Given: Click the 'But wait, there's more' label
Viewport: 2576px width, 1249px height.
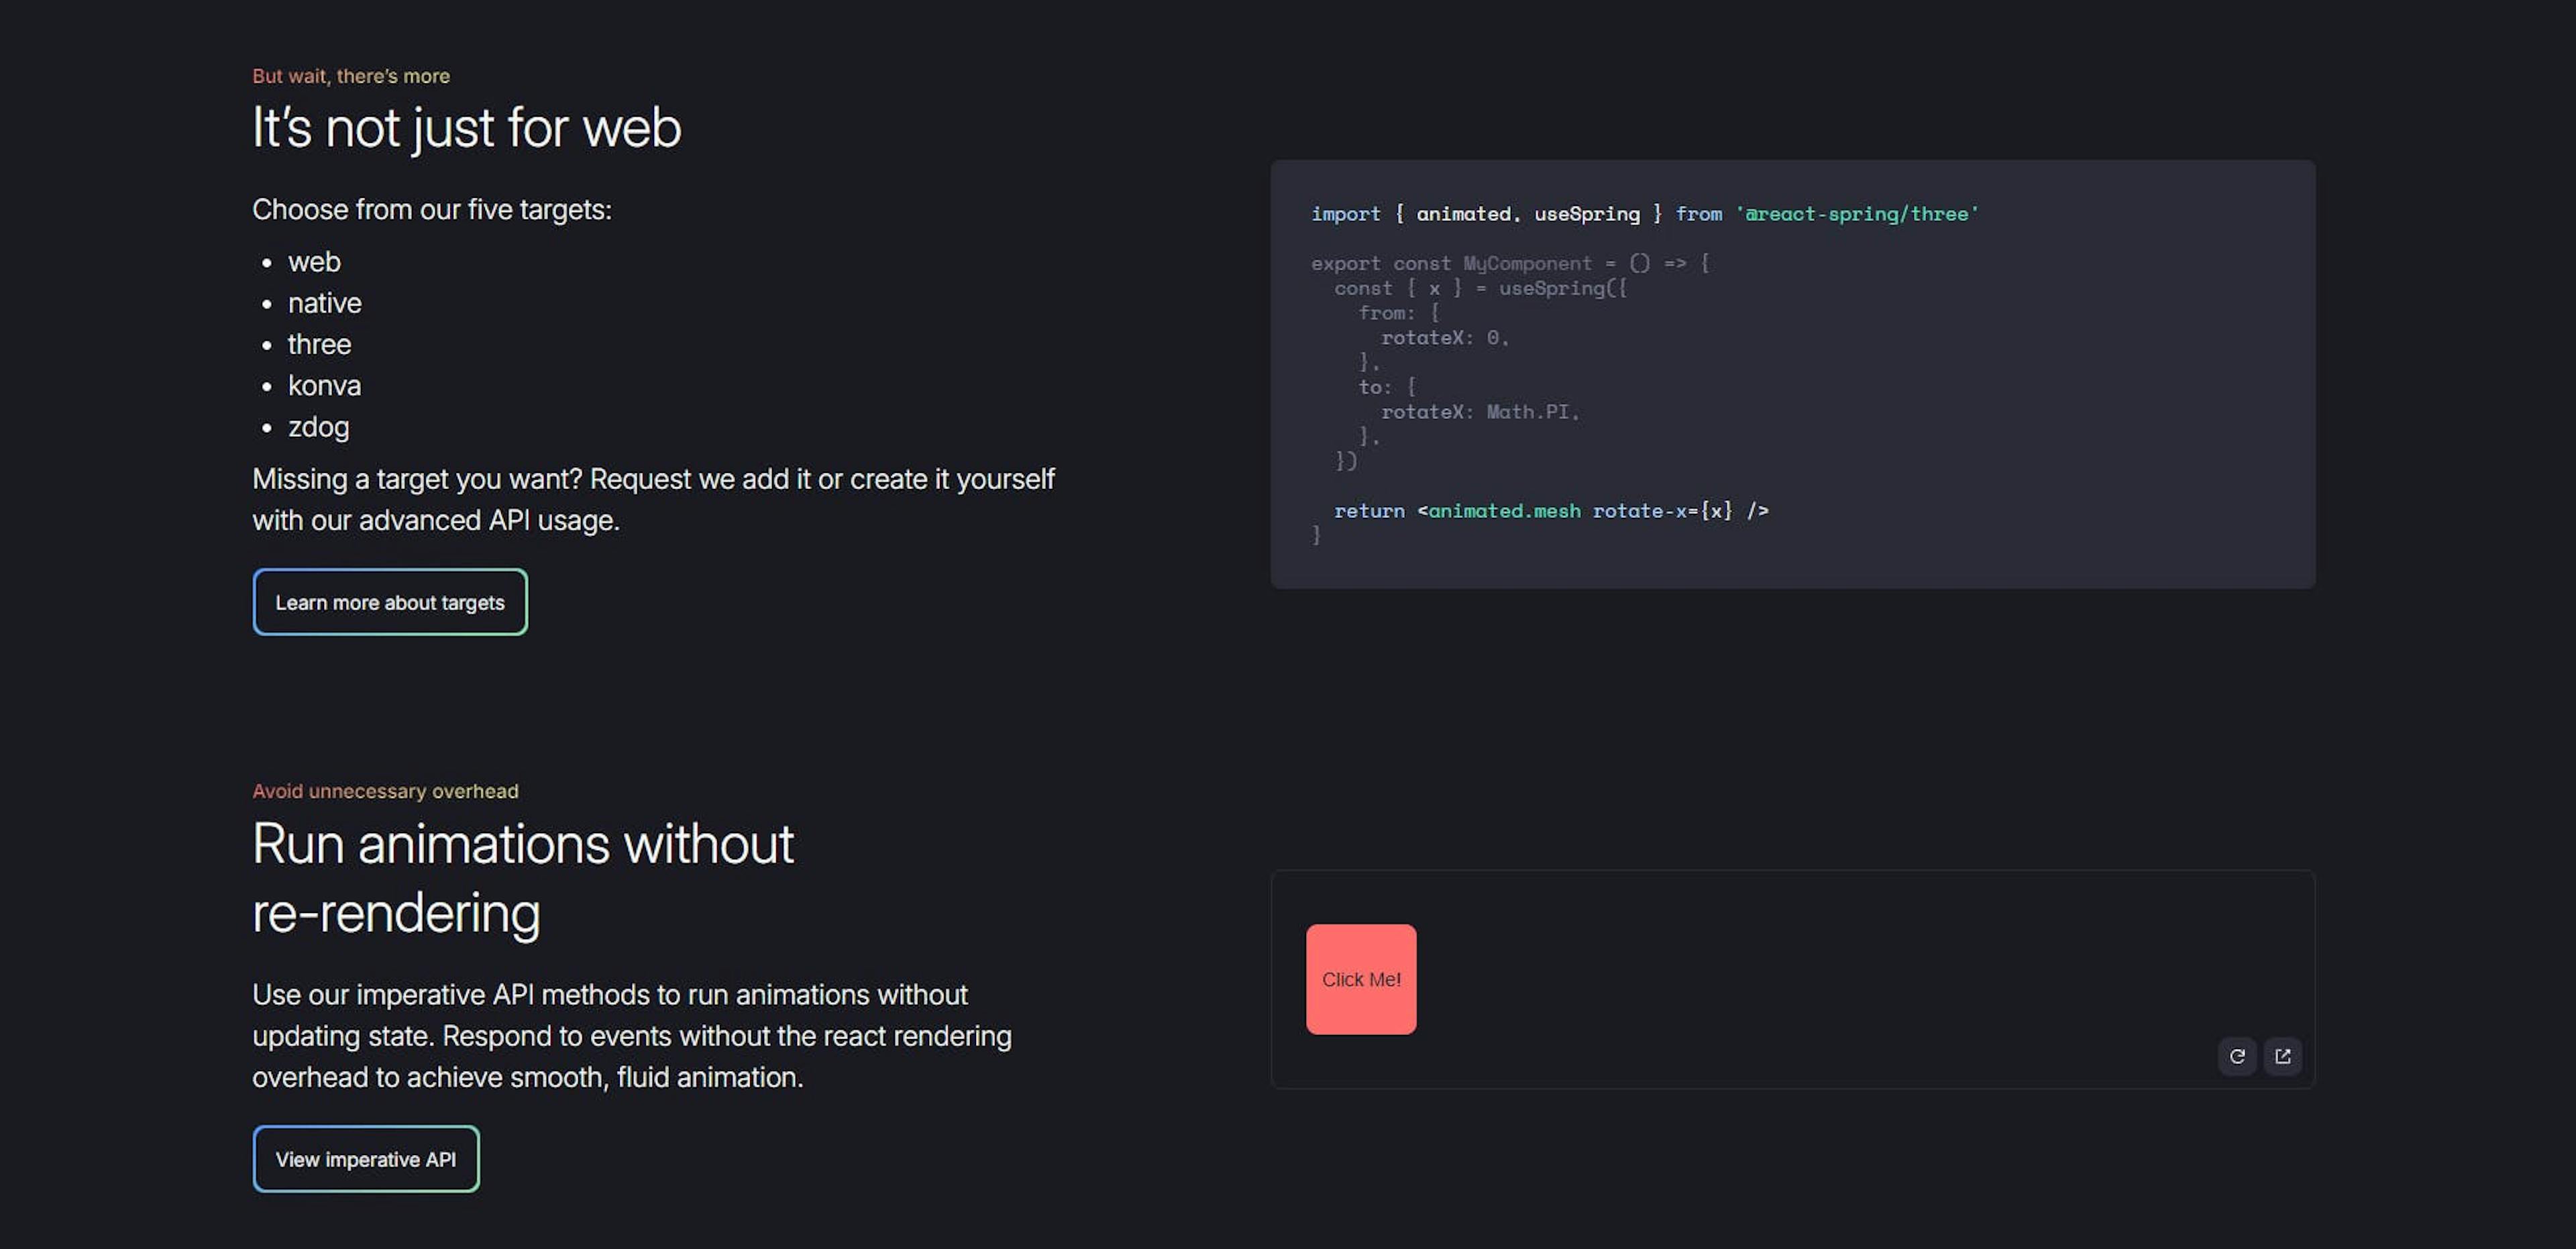Looking at the screenshot, I should pyautogui.click(x=351, y=76).
